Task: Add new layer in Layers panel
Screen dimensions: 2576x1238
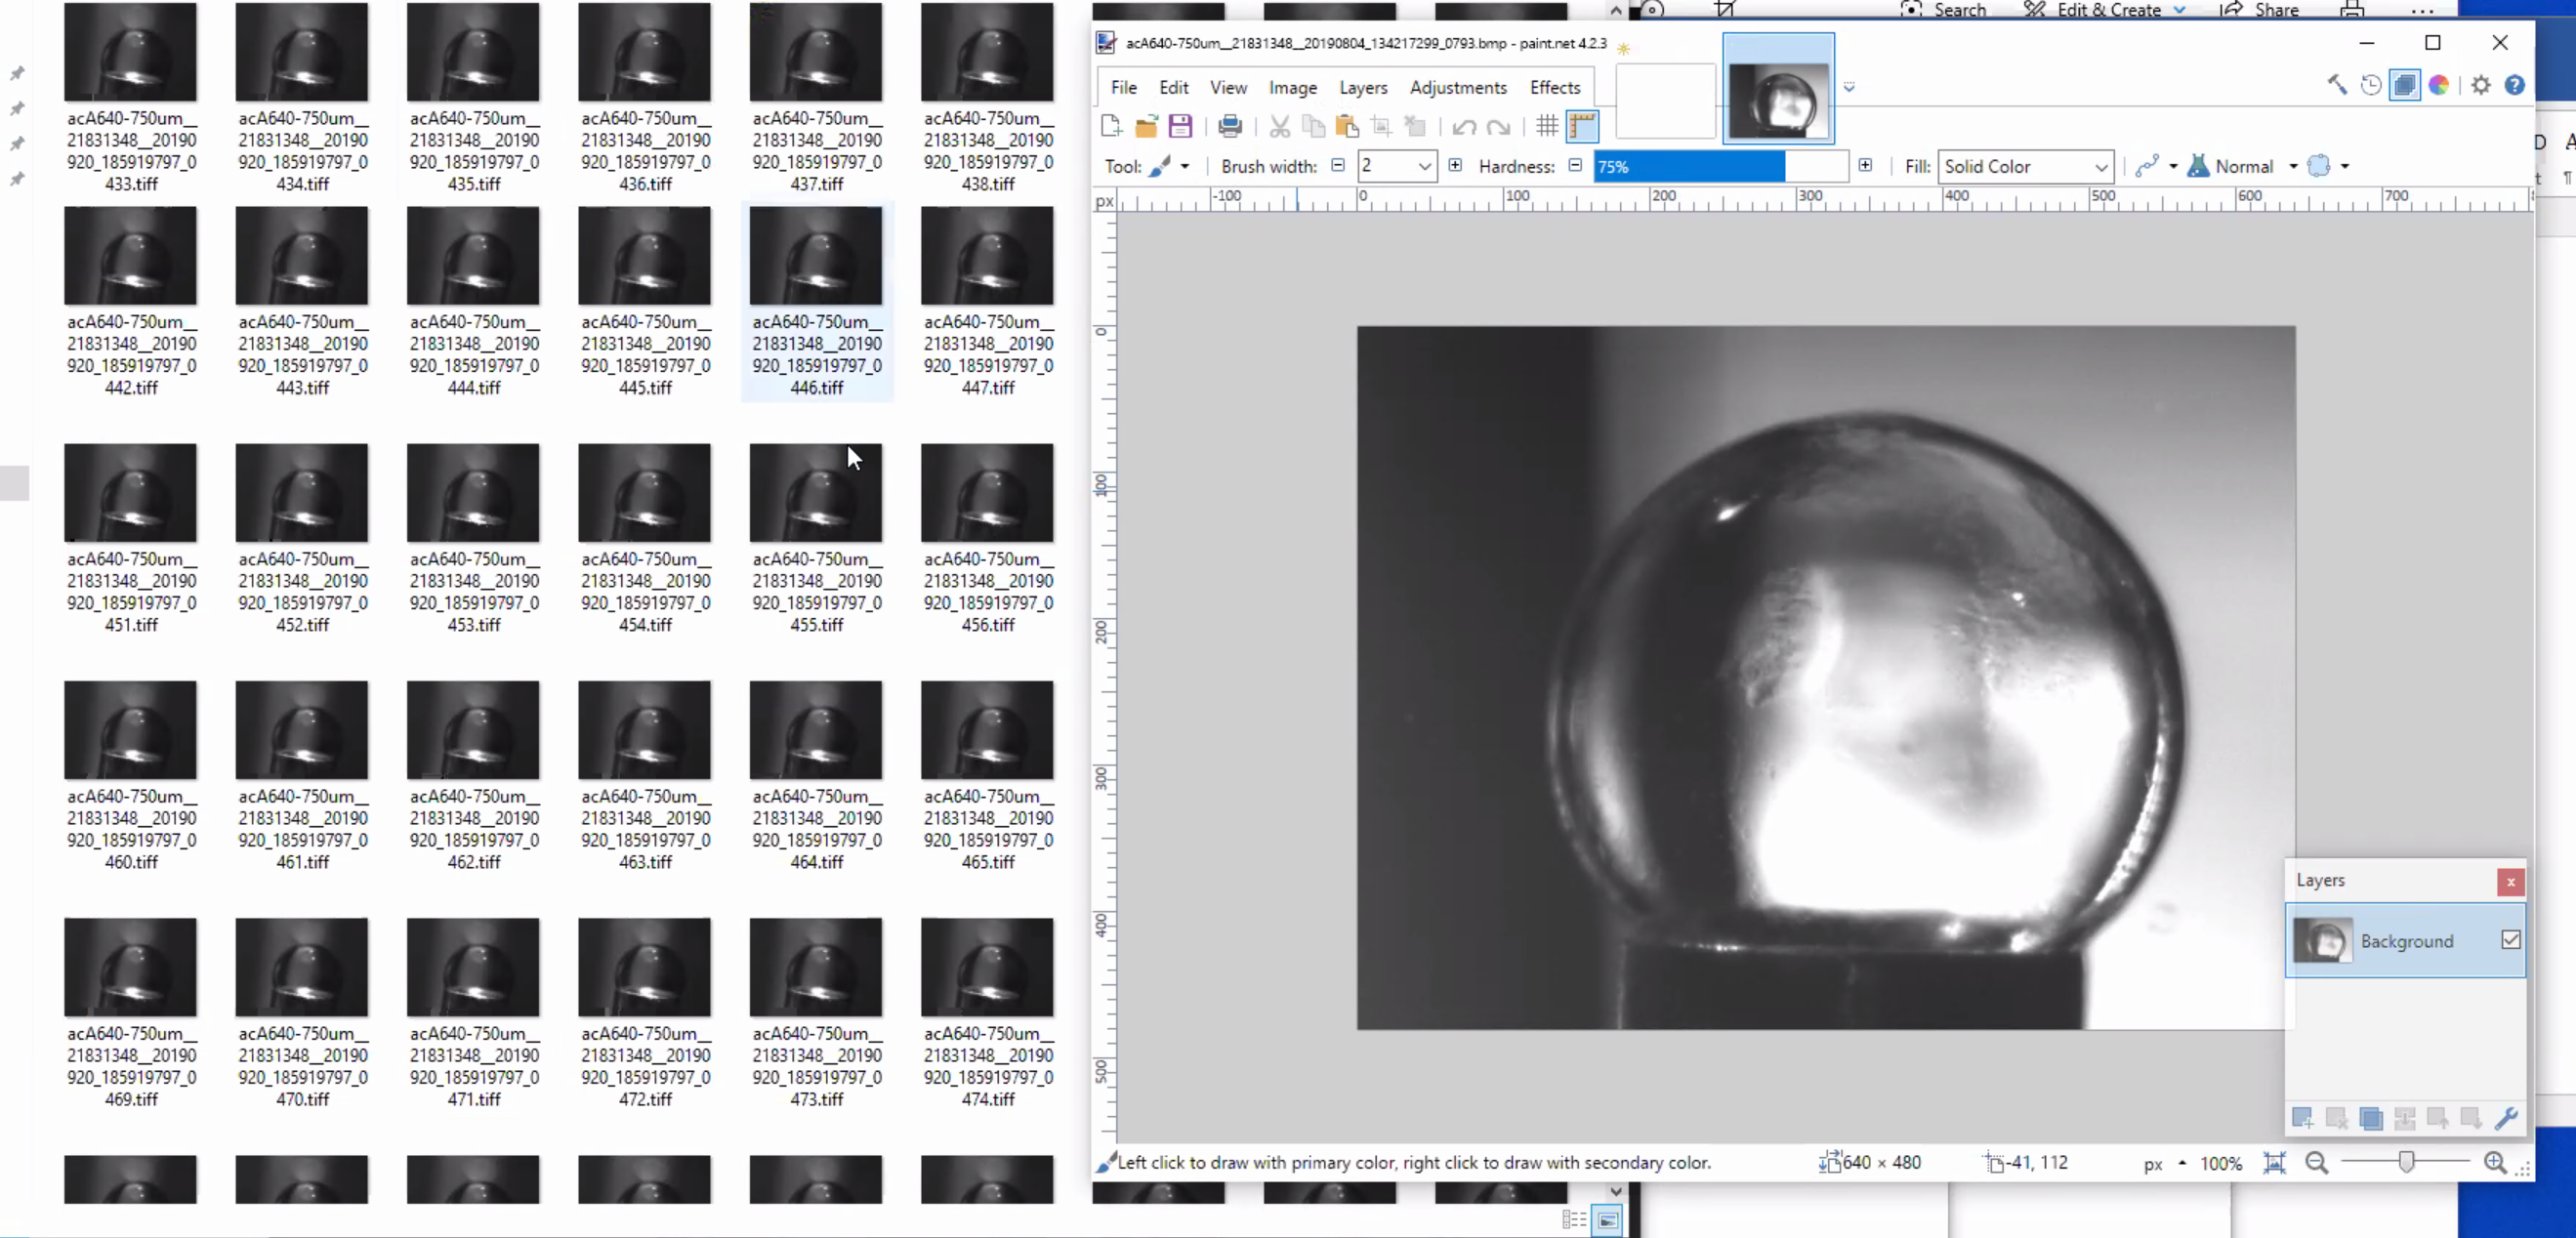Action: click(x=2302, y=1118)
